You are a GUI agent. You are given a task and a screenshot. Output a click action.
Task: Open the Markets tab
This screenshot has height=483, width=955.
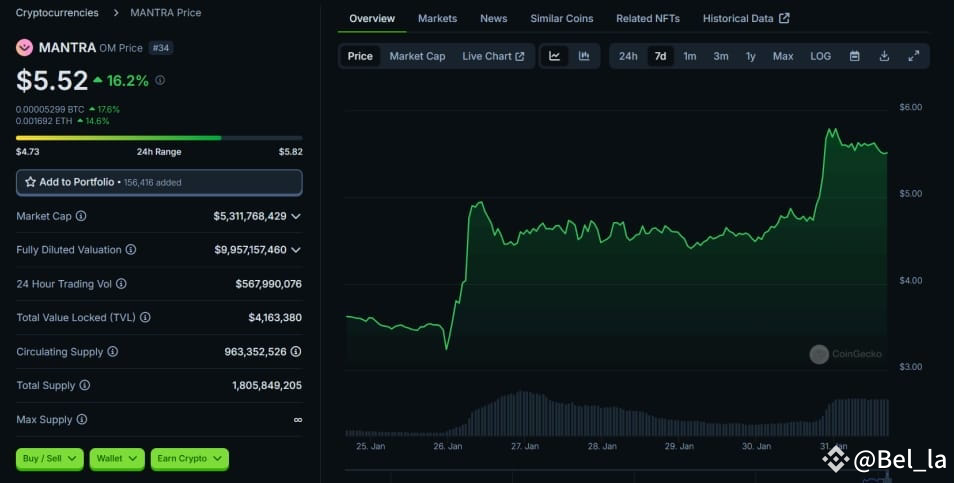click(437, 18)
